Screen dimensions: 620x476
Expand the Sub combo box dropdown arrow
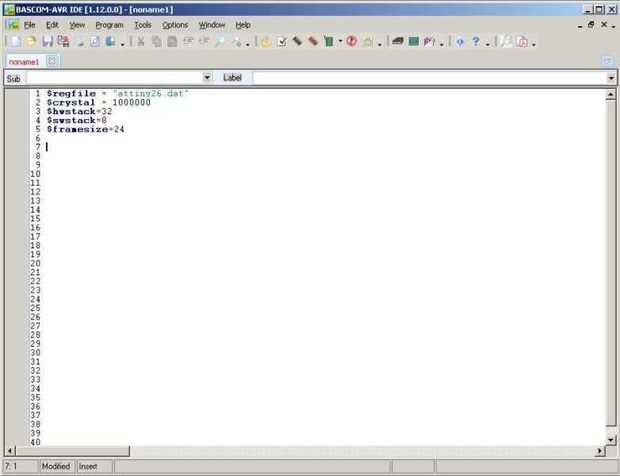[x=207, y=77]
